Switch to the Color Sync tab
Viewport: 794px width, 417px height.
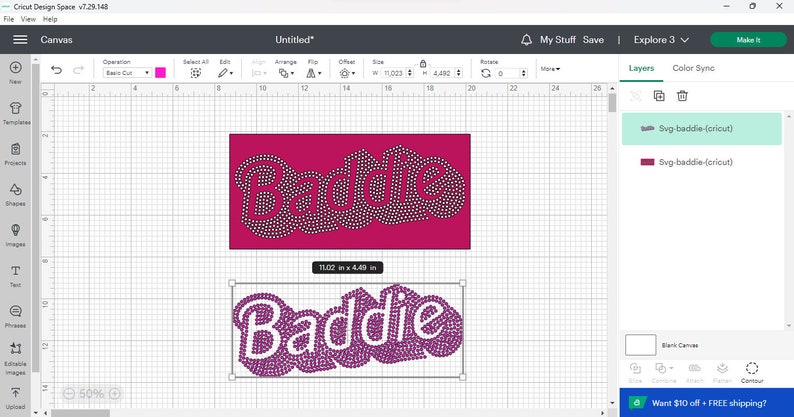[x=693, y=68]
